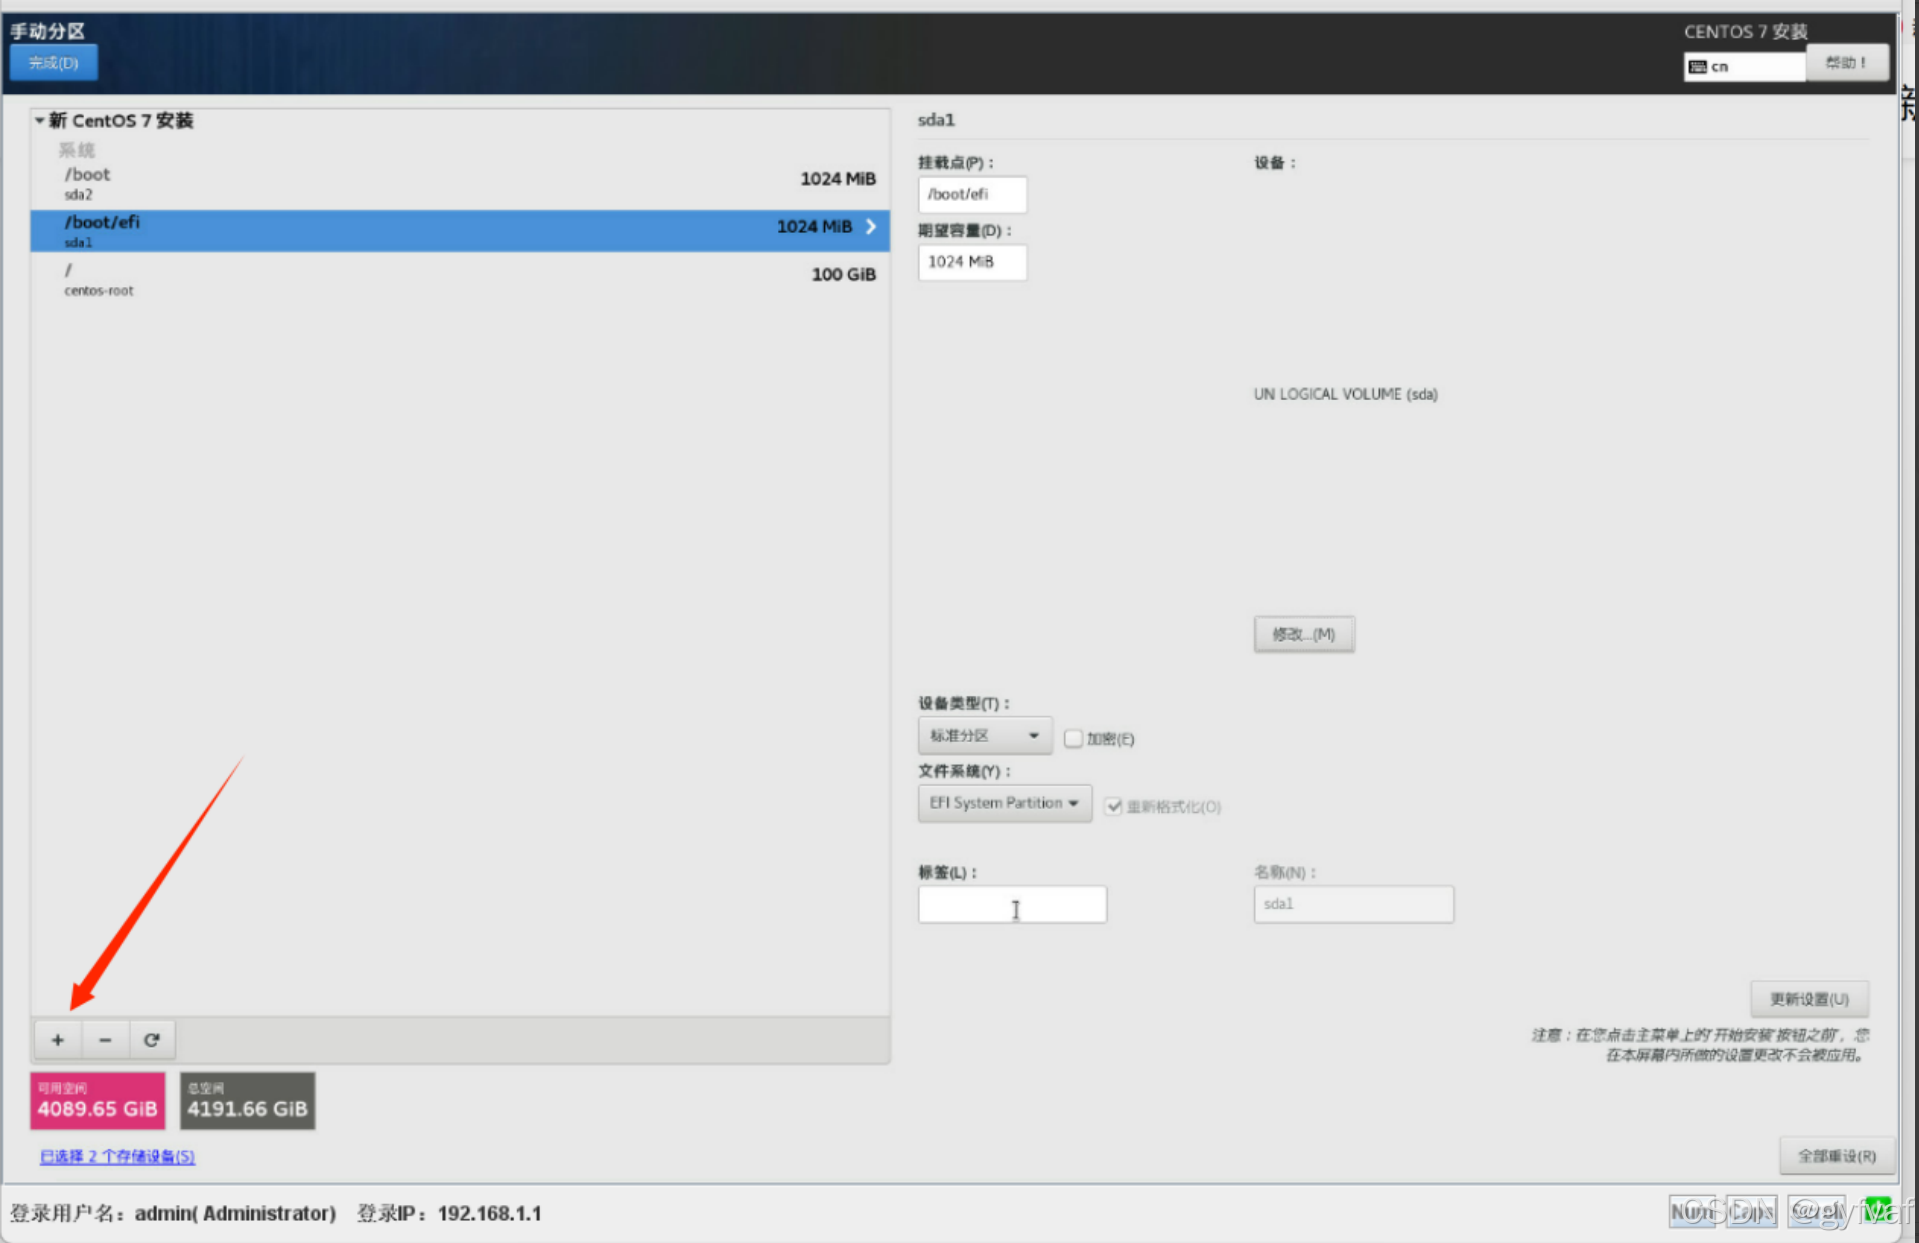This screenshot has width=1919, height=1243.
Task: Open the 标准分区 device type dropdown
Action: point(984,736)
